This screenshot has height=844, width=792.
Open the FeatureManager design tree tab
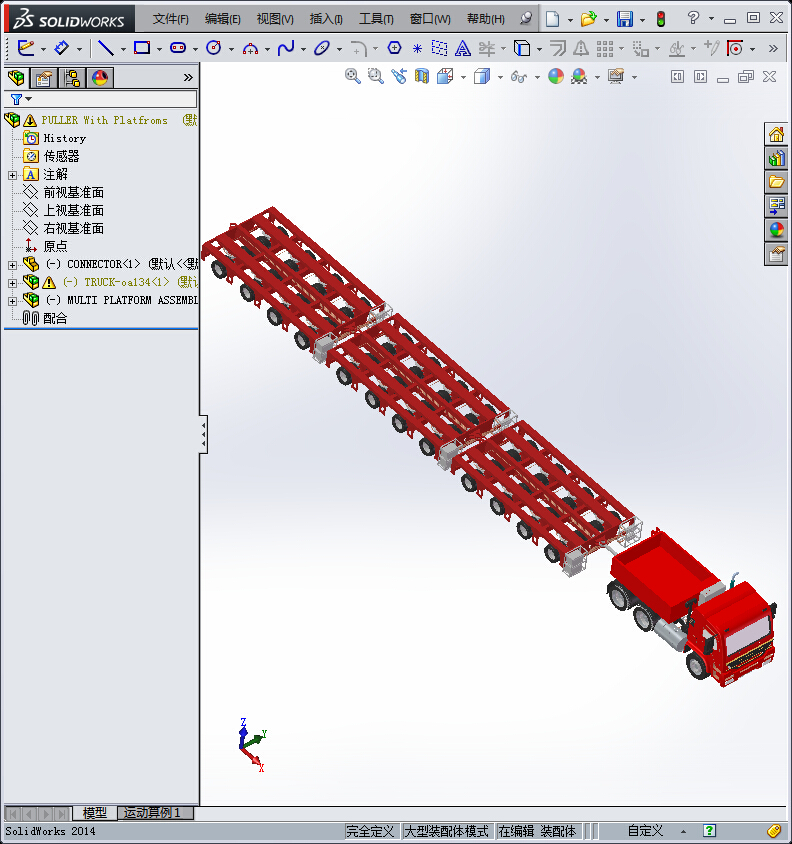pyautogui.click(x=16, y=78)
